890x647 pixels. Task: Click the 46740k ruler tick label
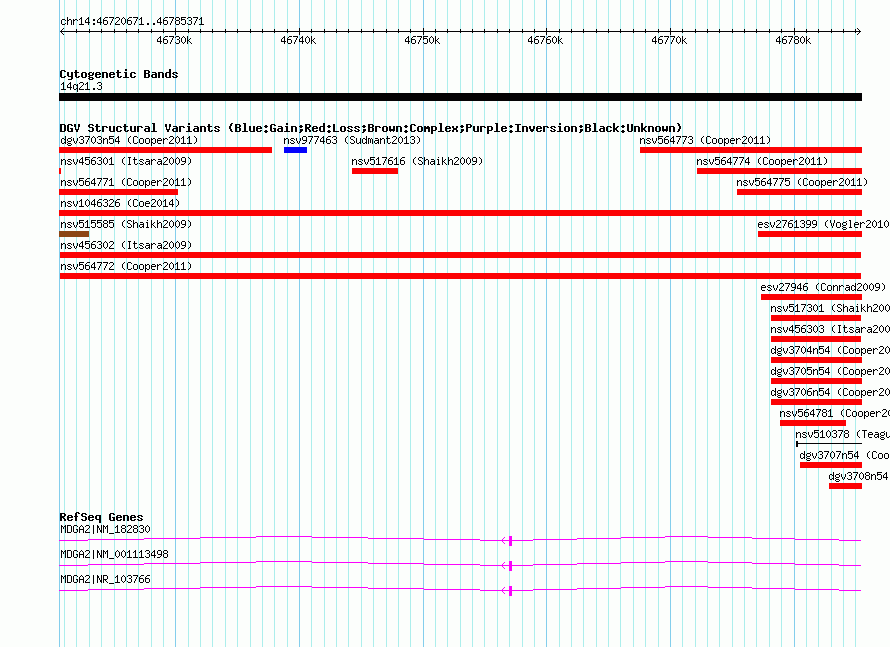[298, 40]
